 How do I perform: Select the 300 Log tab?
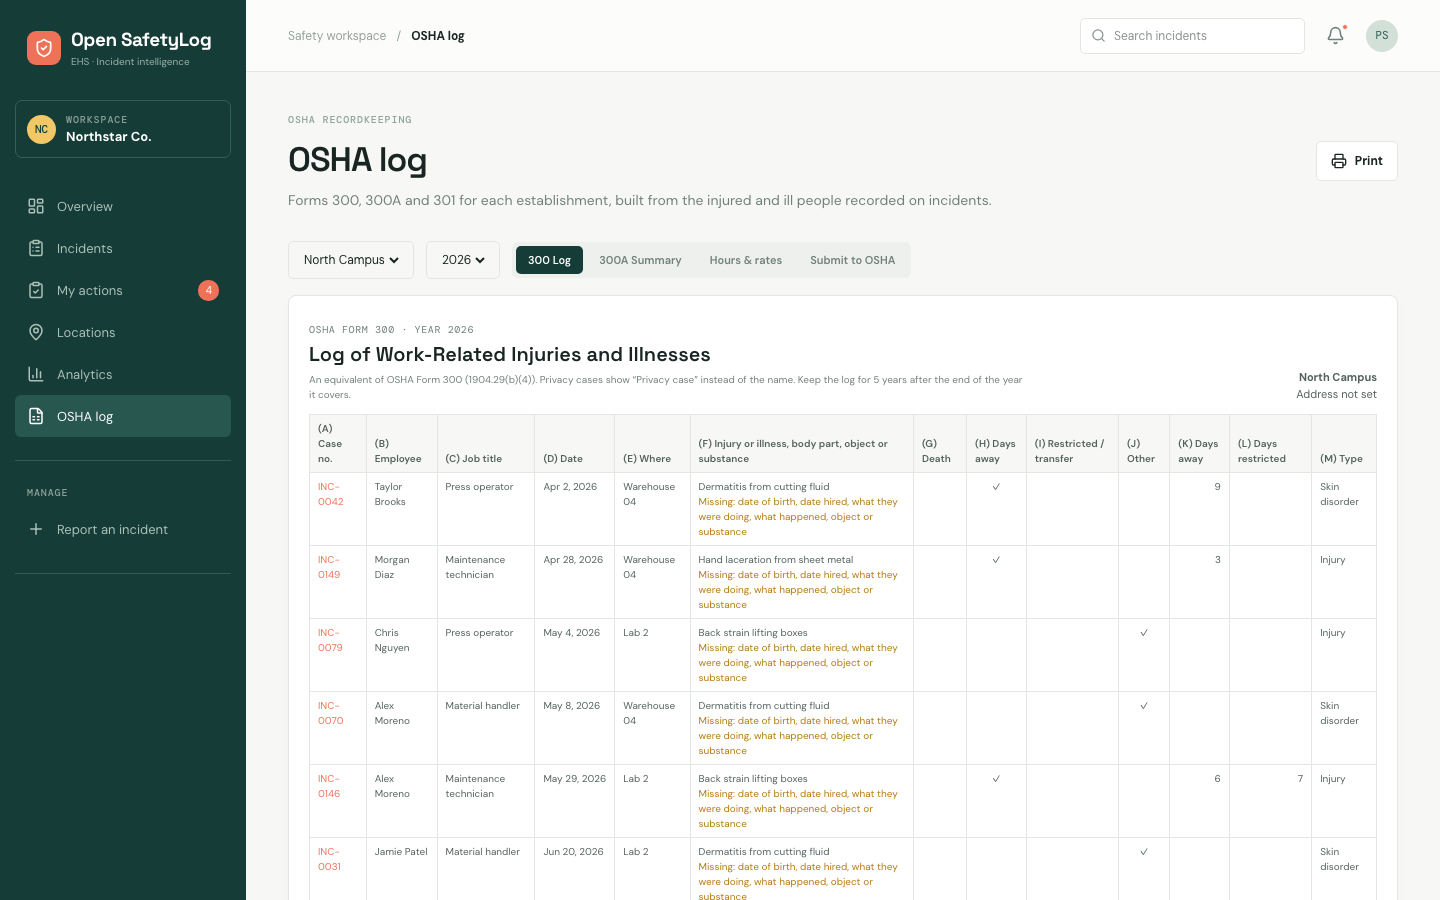[x=549, y=260]
